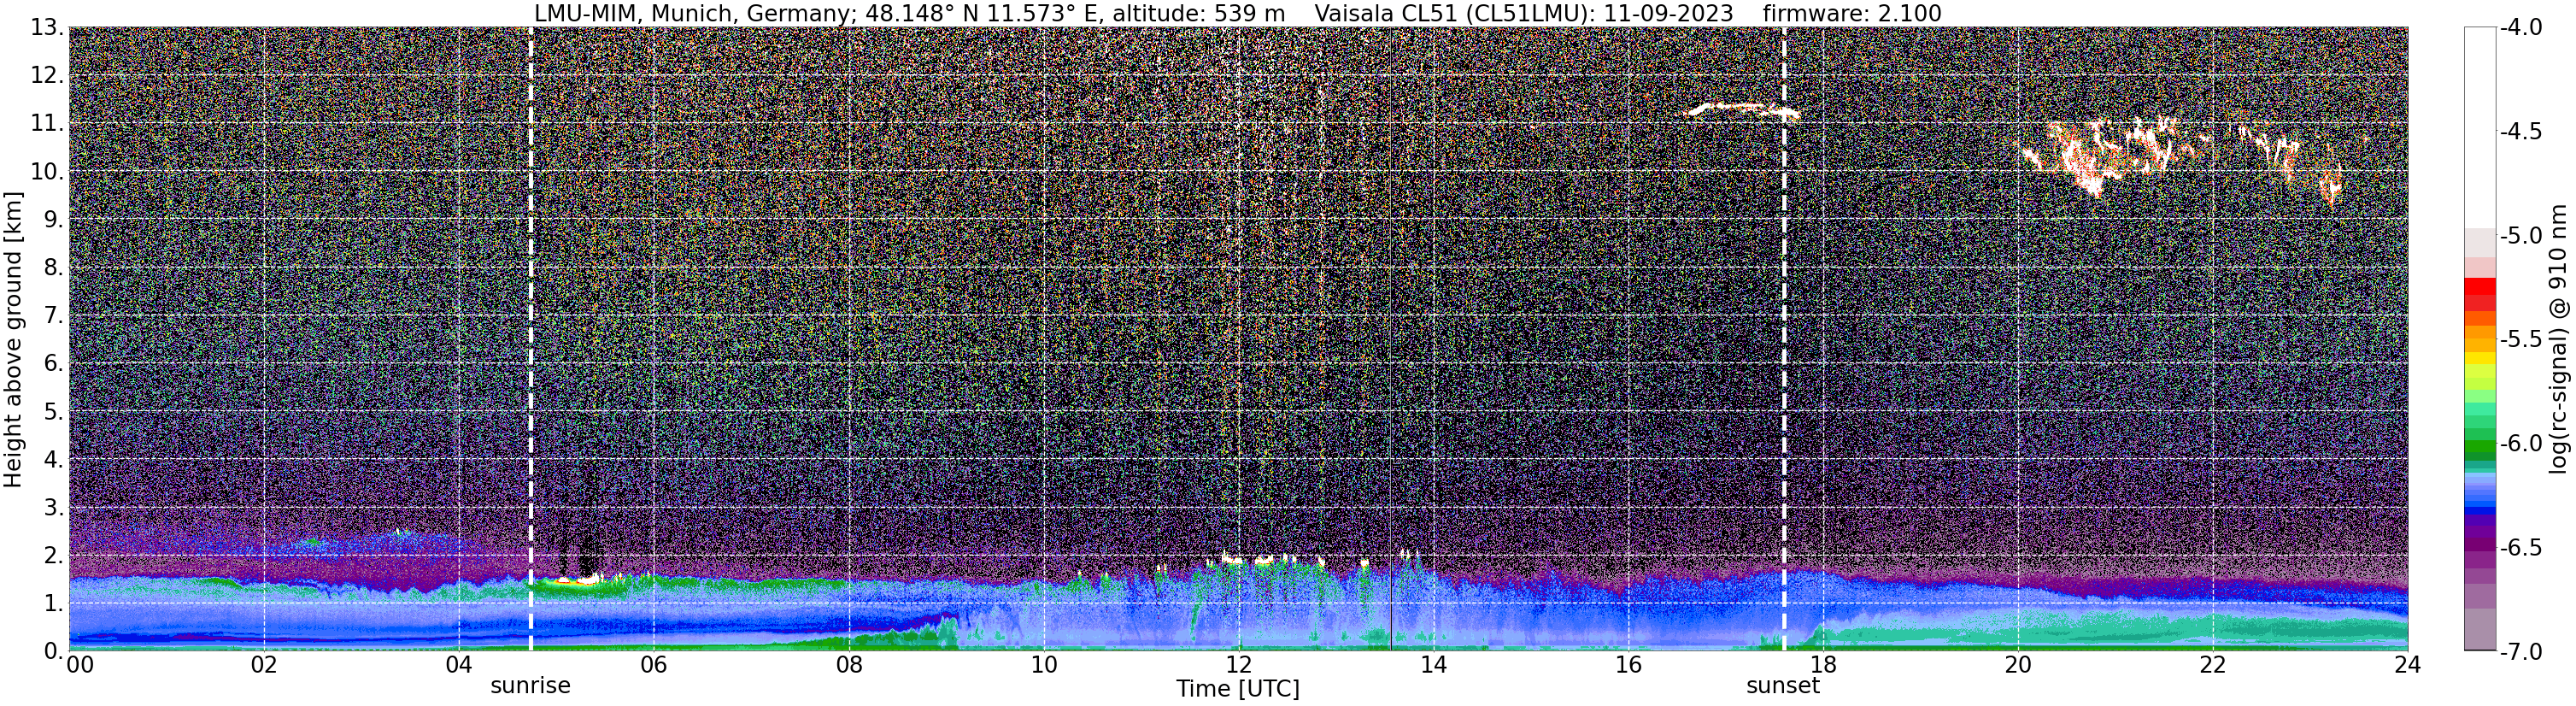Click the time axis tick label 08

coord(848,665)
